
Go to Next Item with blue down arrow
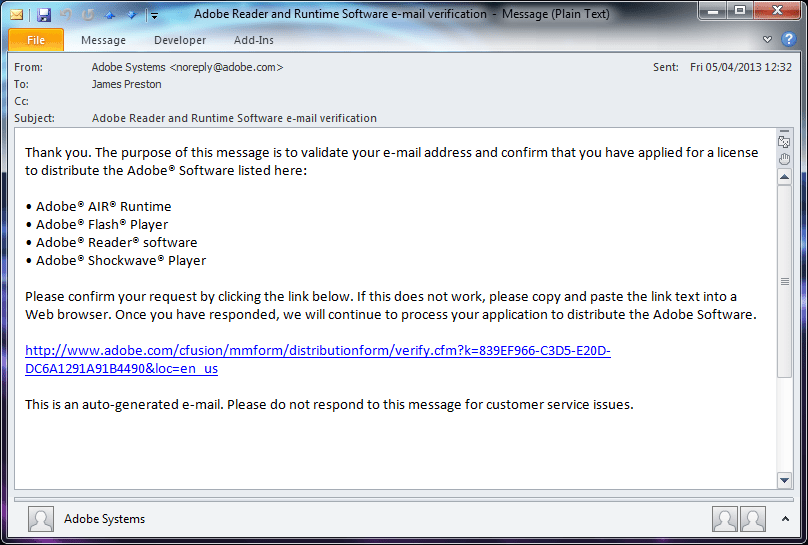[x=132, y=15]
